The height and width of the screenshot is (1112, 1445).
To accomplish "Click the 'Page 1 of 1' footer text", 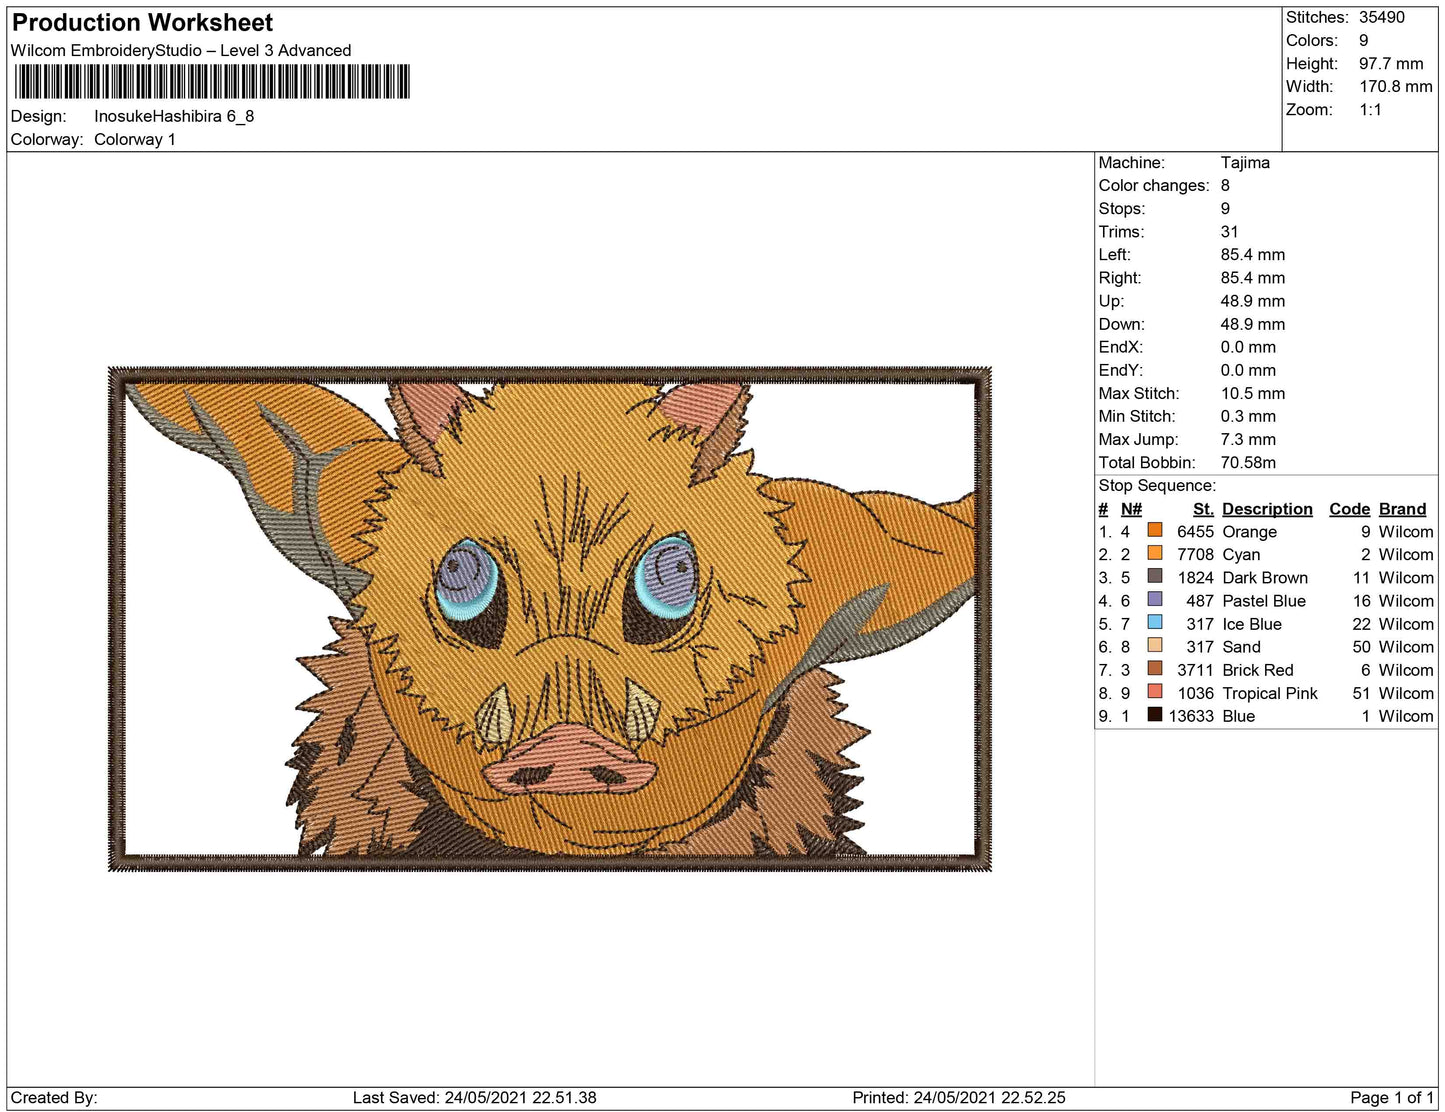I will 1392,1097.
